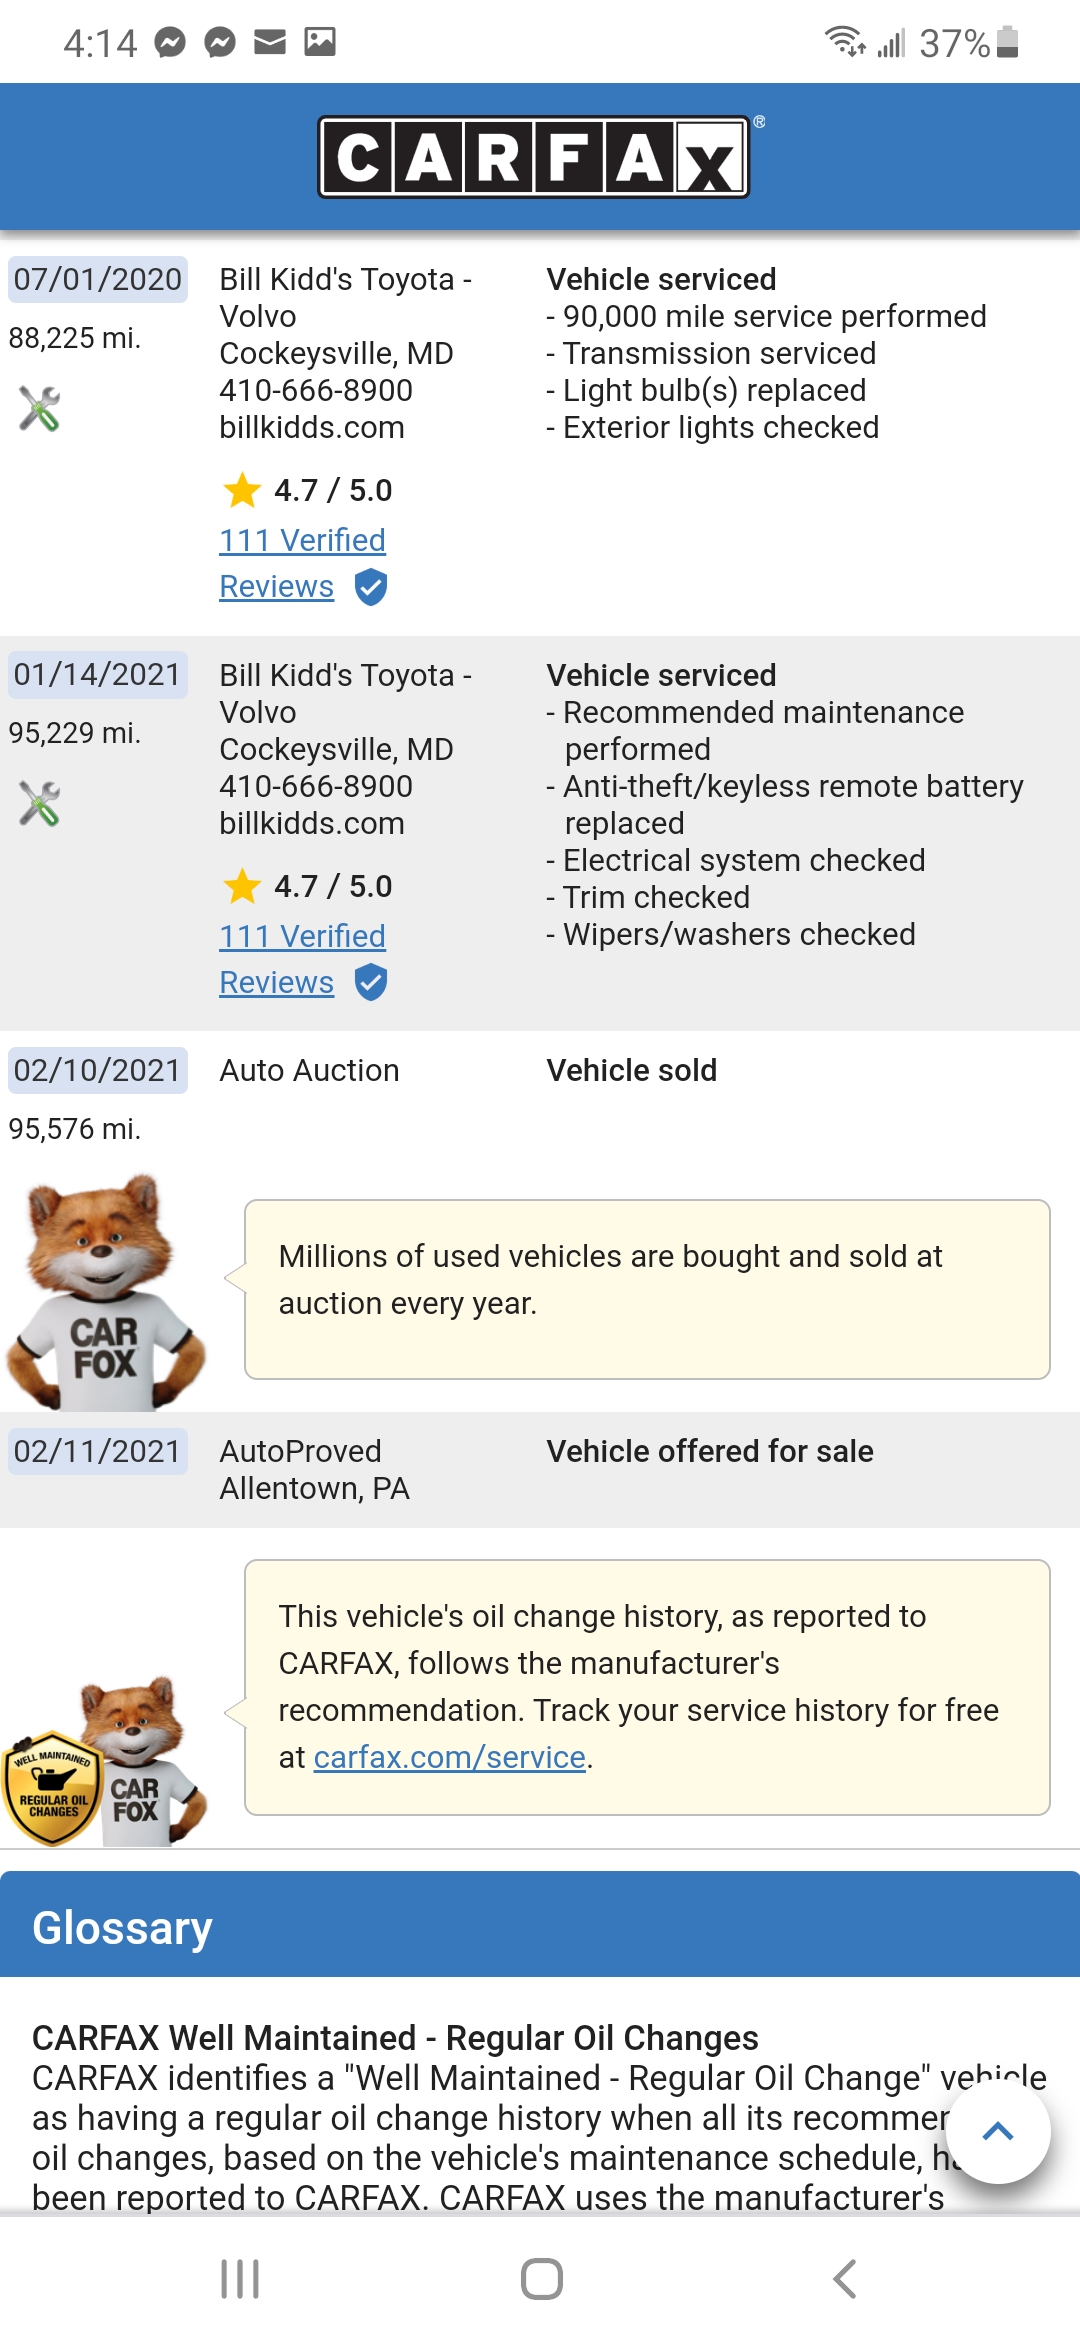This screenshot has width=1080, height=2340.
Task: Tap the gold star rating in first entry
Action: click(x=242, y=491)
